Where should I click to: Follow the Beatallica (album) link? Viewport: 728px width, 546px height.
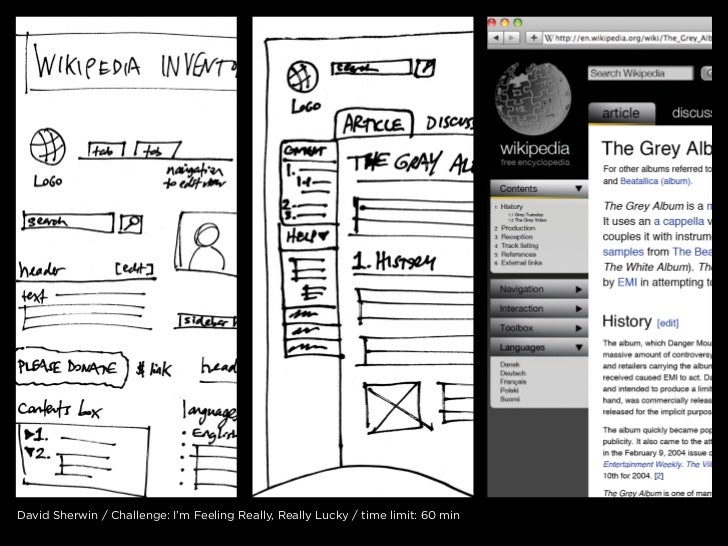(656, 181)
